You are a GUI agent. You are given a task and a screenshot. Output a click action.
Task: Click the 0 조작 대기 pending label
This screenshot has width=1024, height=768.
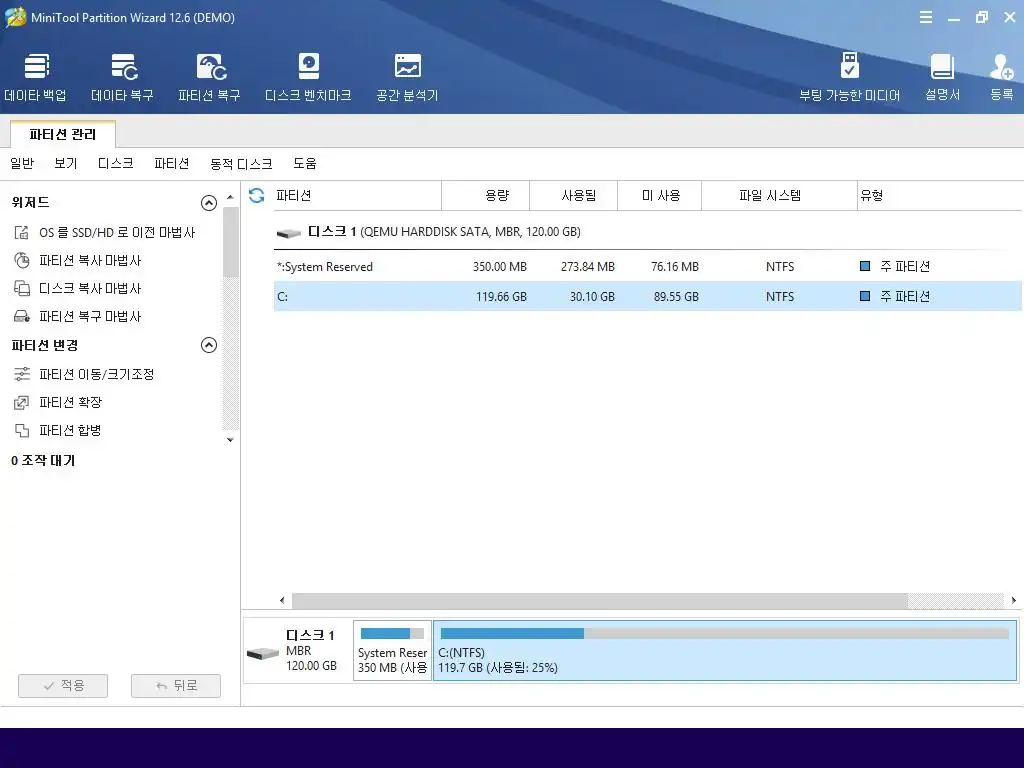pyautogui.click(x=43, y=461)
